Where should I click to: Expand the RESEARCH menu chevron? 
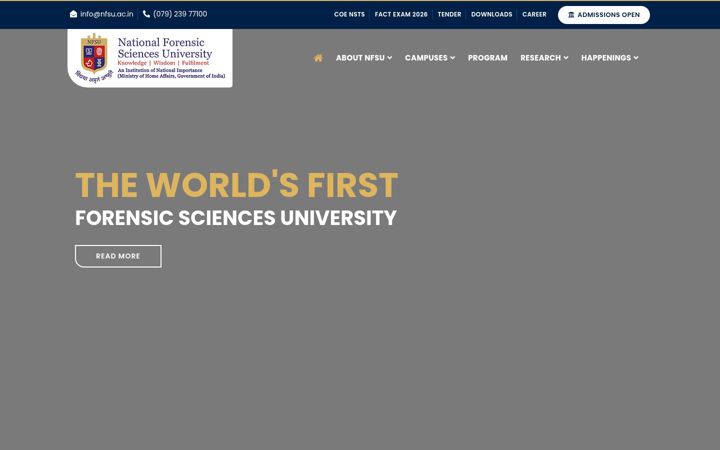566,58
